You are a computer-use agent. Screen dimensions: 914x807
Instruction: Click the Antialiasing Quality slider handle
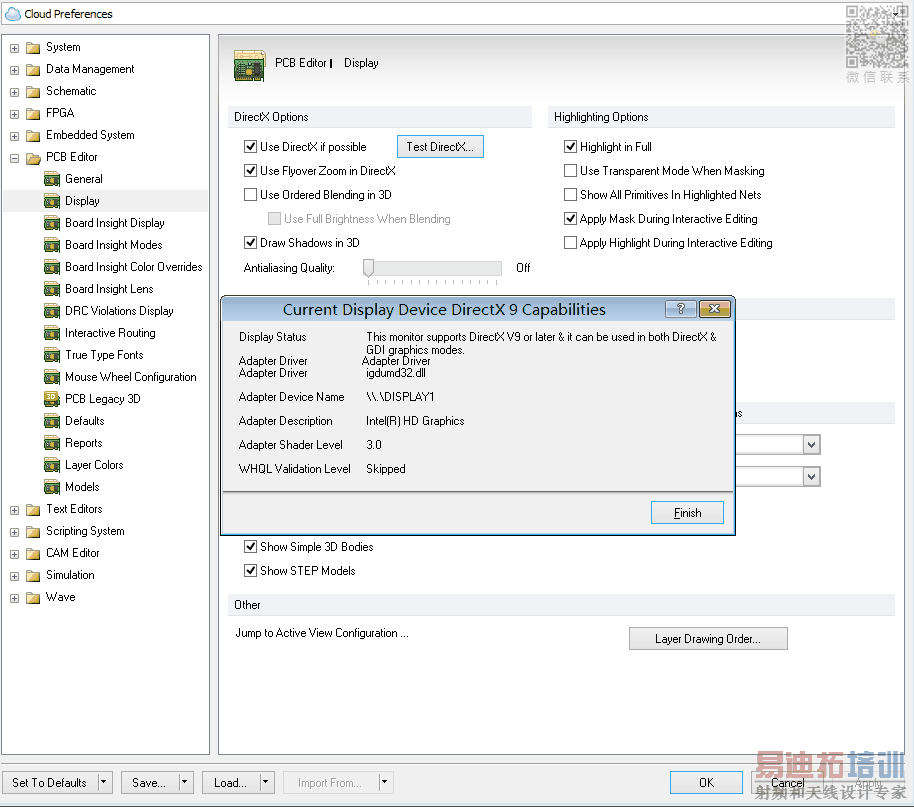pyautogui.click(x=368, y=268)
